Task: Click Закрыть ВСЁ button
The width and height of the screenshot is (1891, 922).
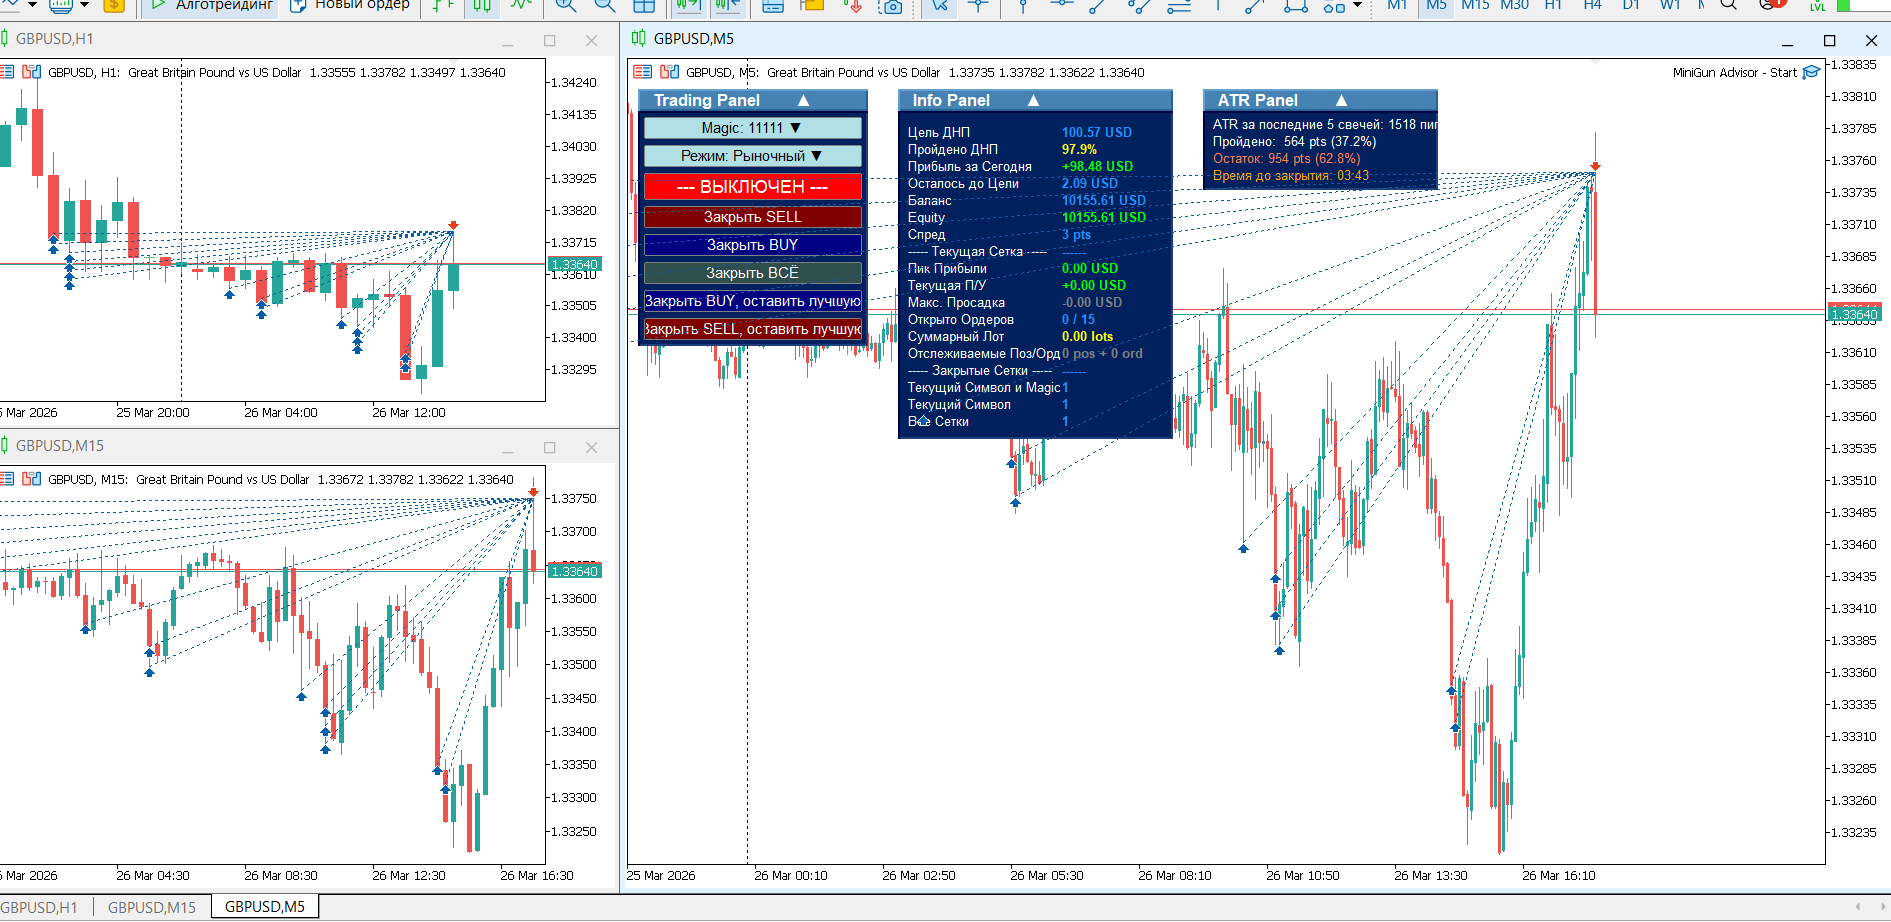Action: 753,273
